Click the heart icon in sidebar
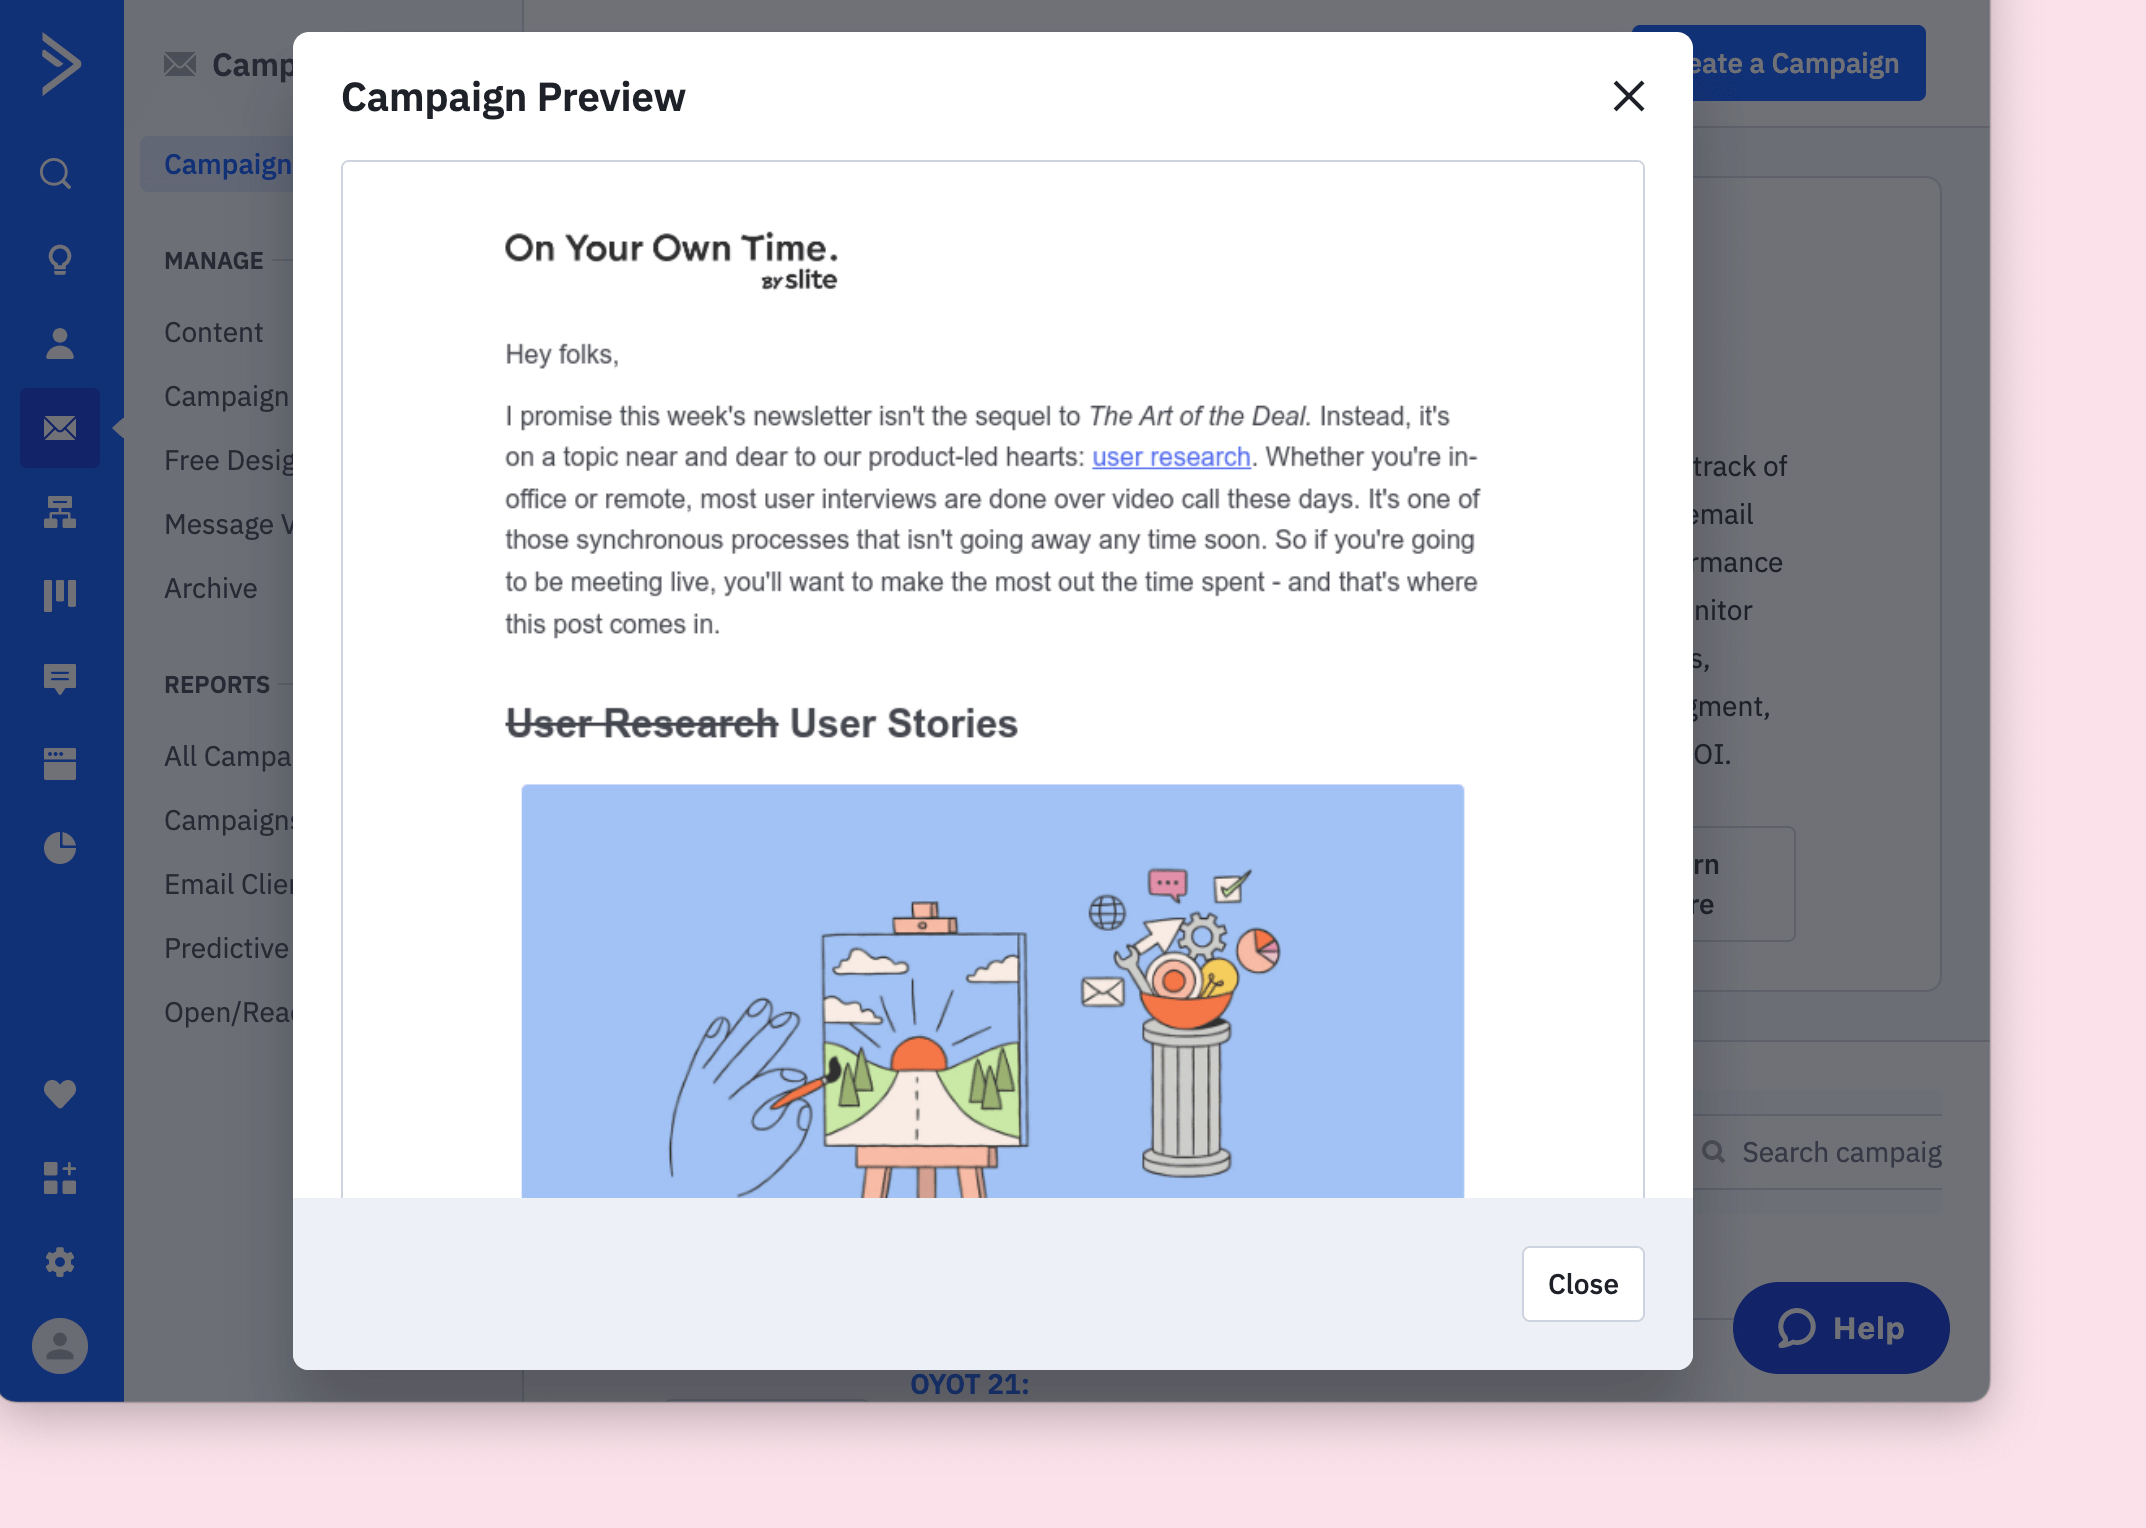2146x1528 pixels. point(60,1094)
